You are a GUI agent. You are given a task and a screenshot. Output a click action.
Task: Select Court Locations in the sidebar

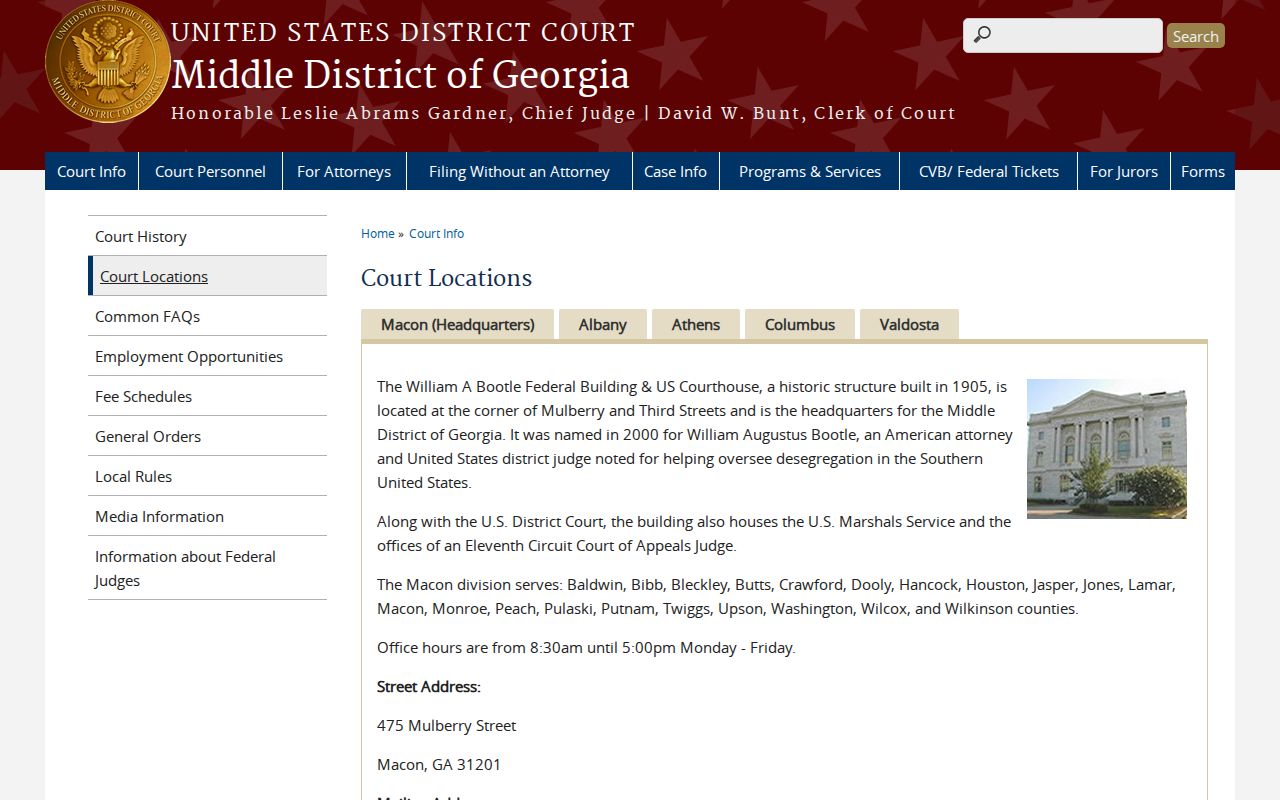(x=207, y=276)
